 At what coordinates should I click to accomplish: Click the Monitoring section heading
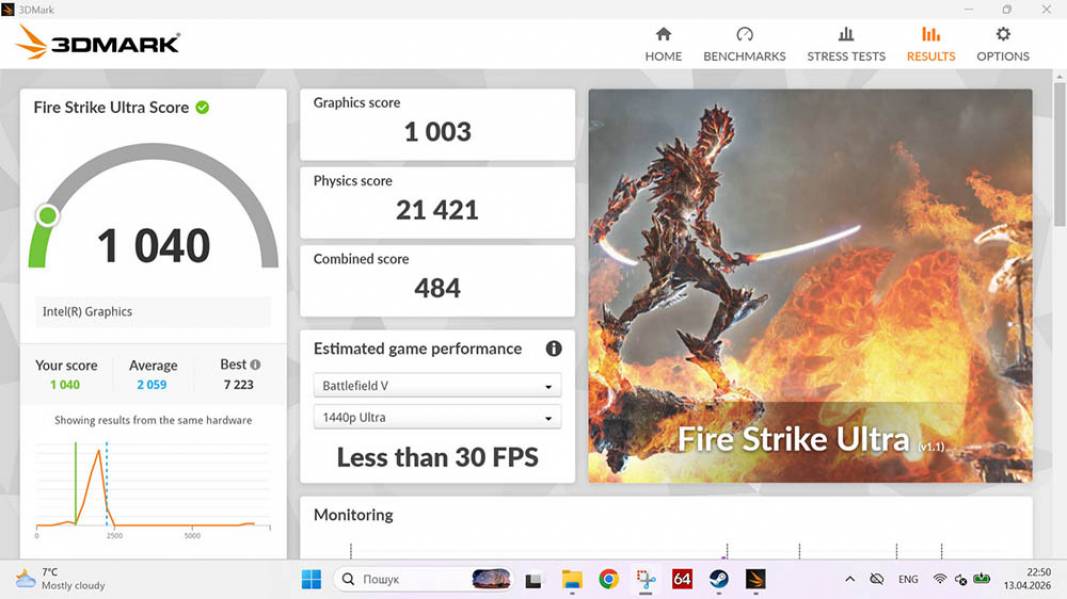pyautogui.click(x=353, y=515)
